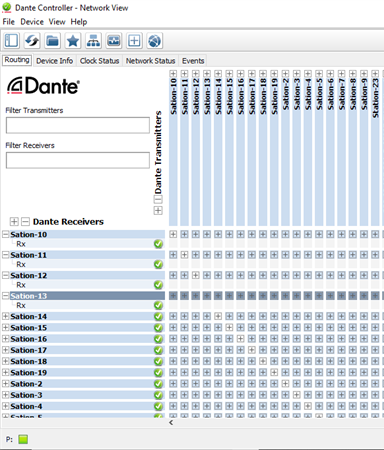Click the star-shaped Choose Primary Clock icon
This screenshot has height=450, width=384.
coord(73,41)
